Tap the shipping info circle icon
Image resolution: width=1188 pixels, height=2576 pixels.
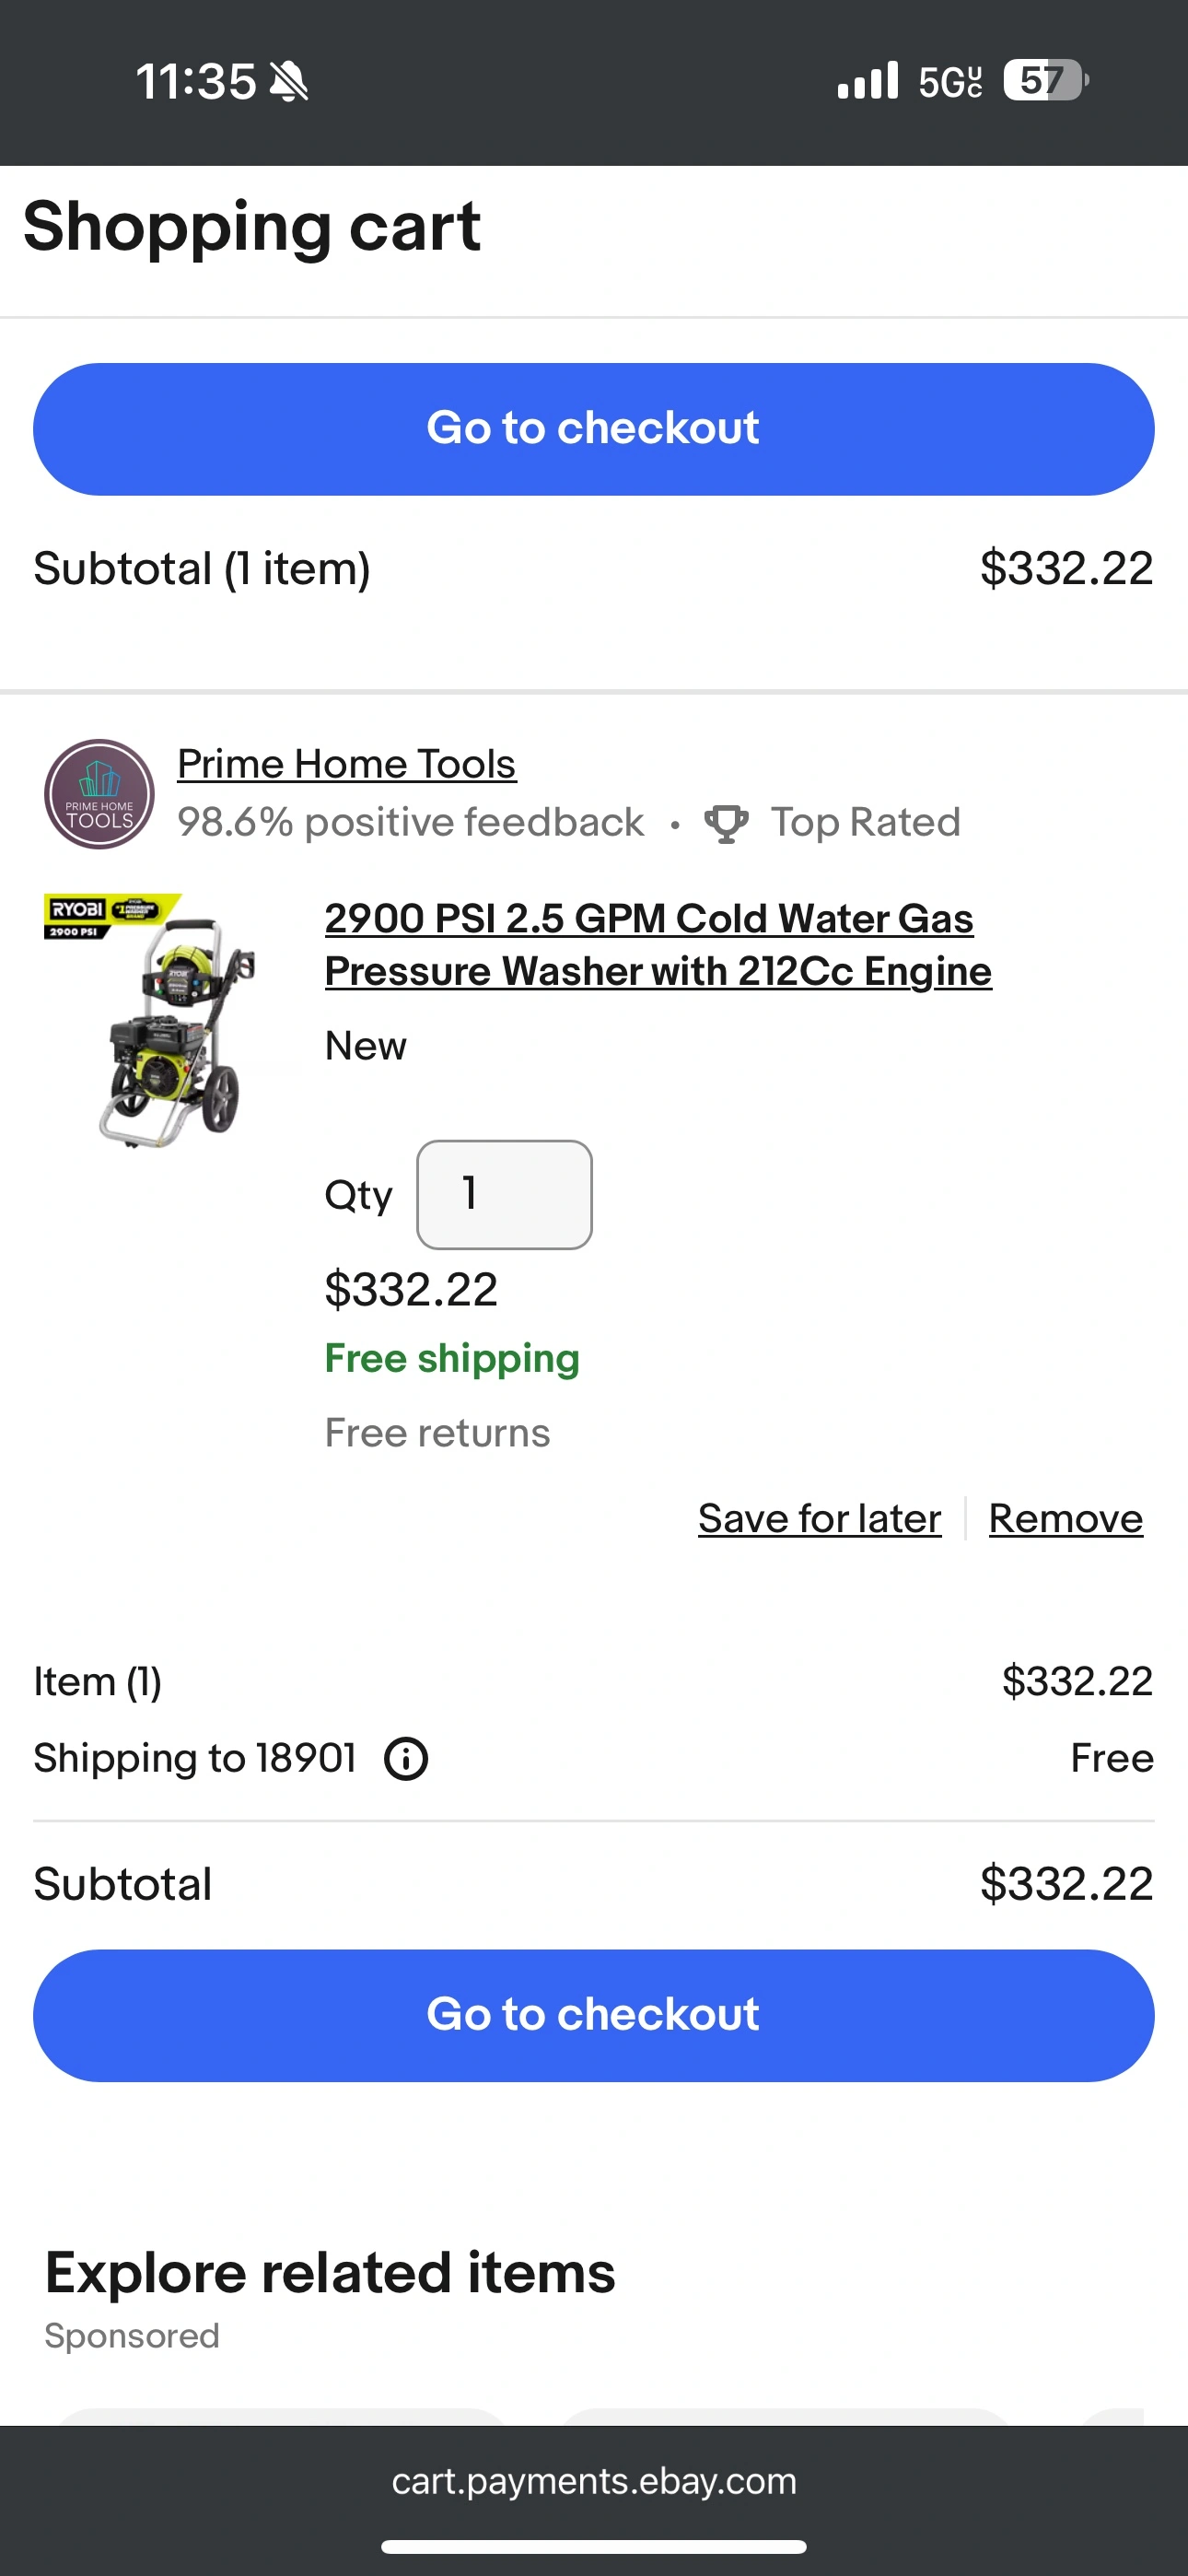[x=406, y=1759]
